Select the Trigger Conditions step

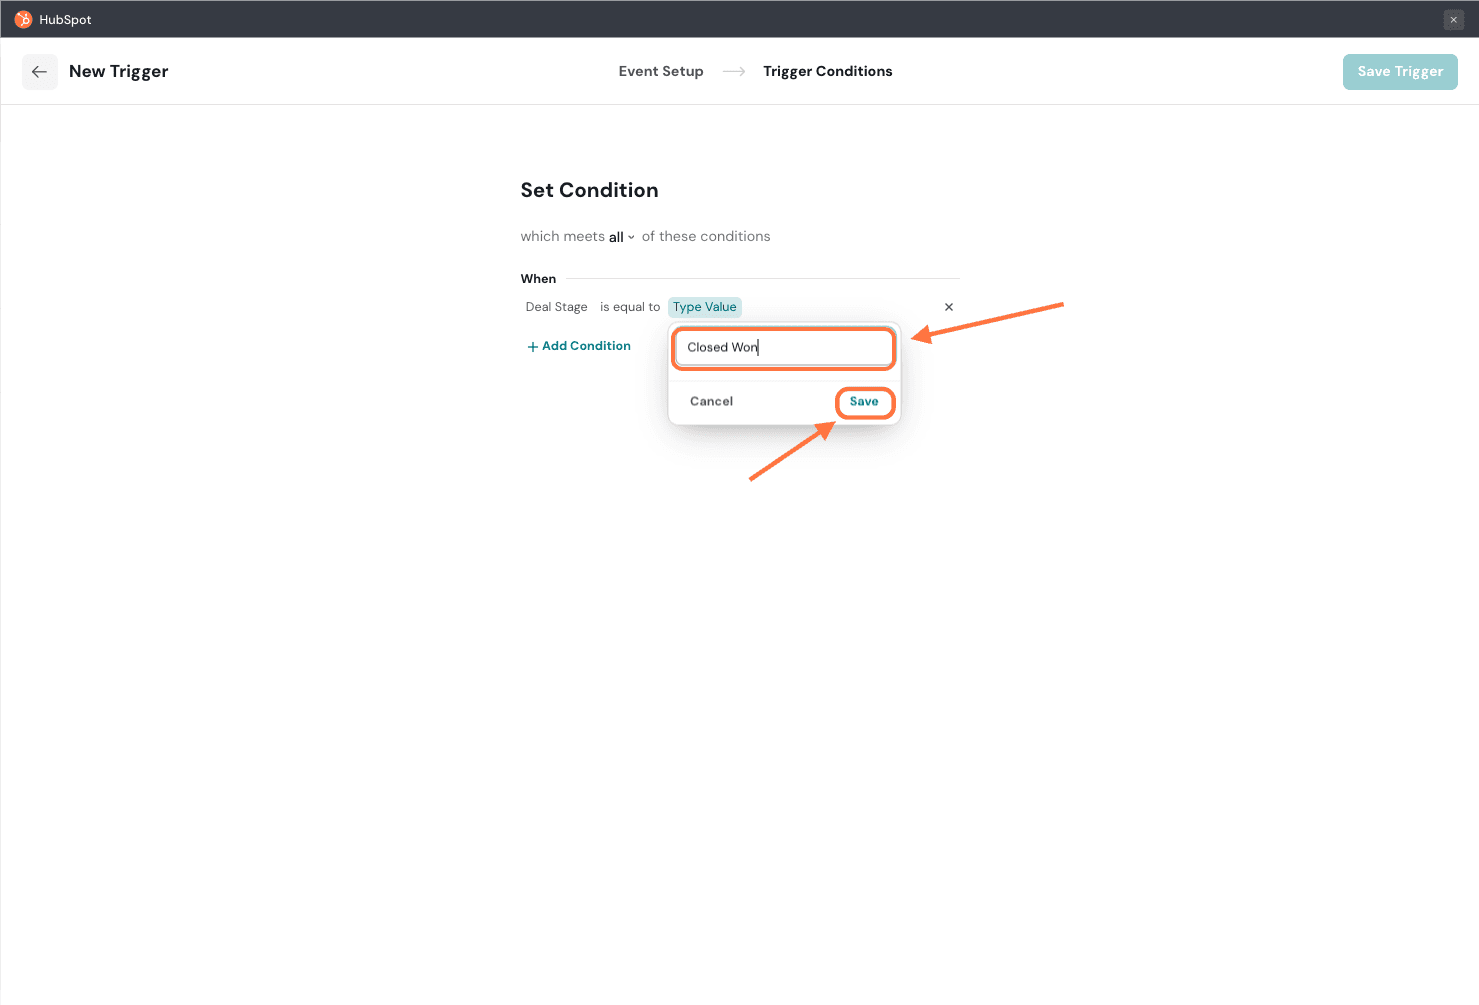(827, 72)
